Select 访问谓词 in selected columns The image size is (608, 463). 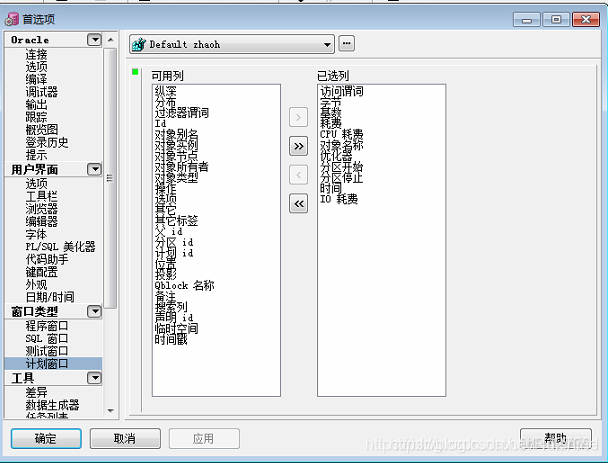[x=342, y=91]
